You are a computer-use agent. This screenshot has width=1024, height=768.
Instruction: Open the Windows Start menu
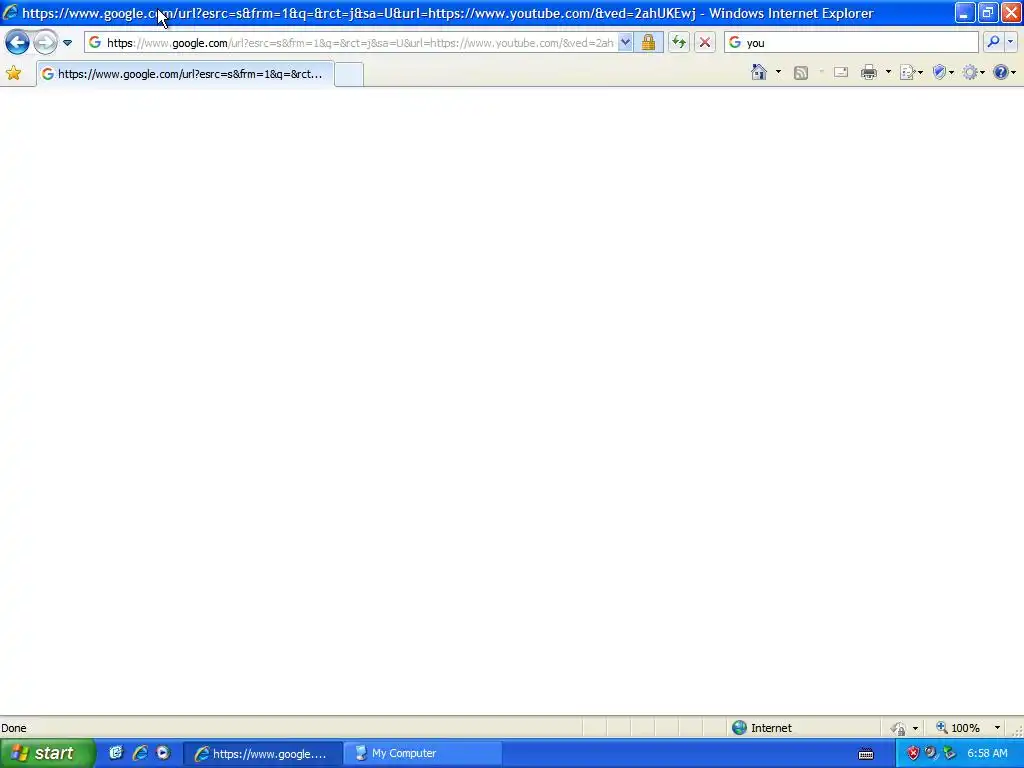pos(46,753)
